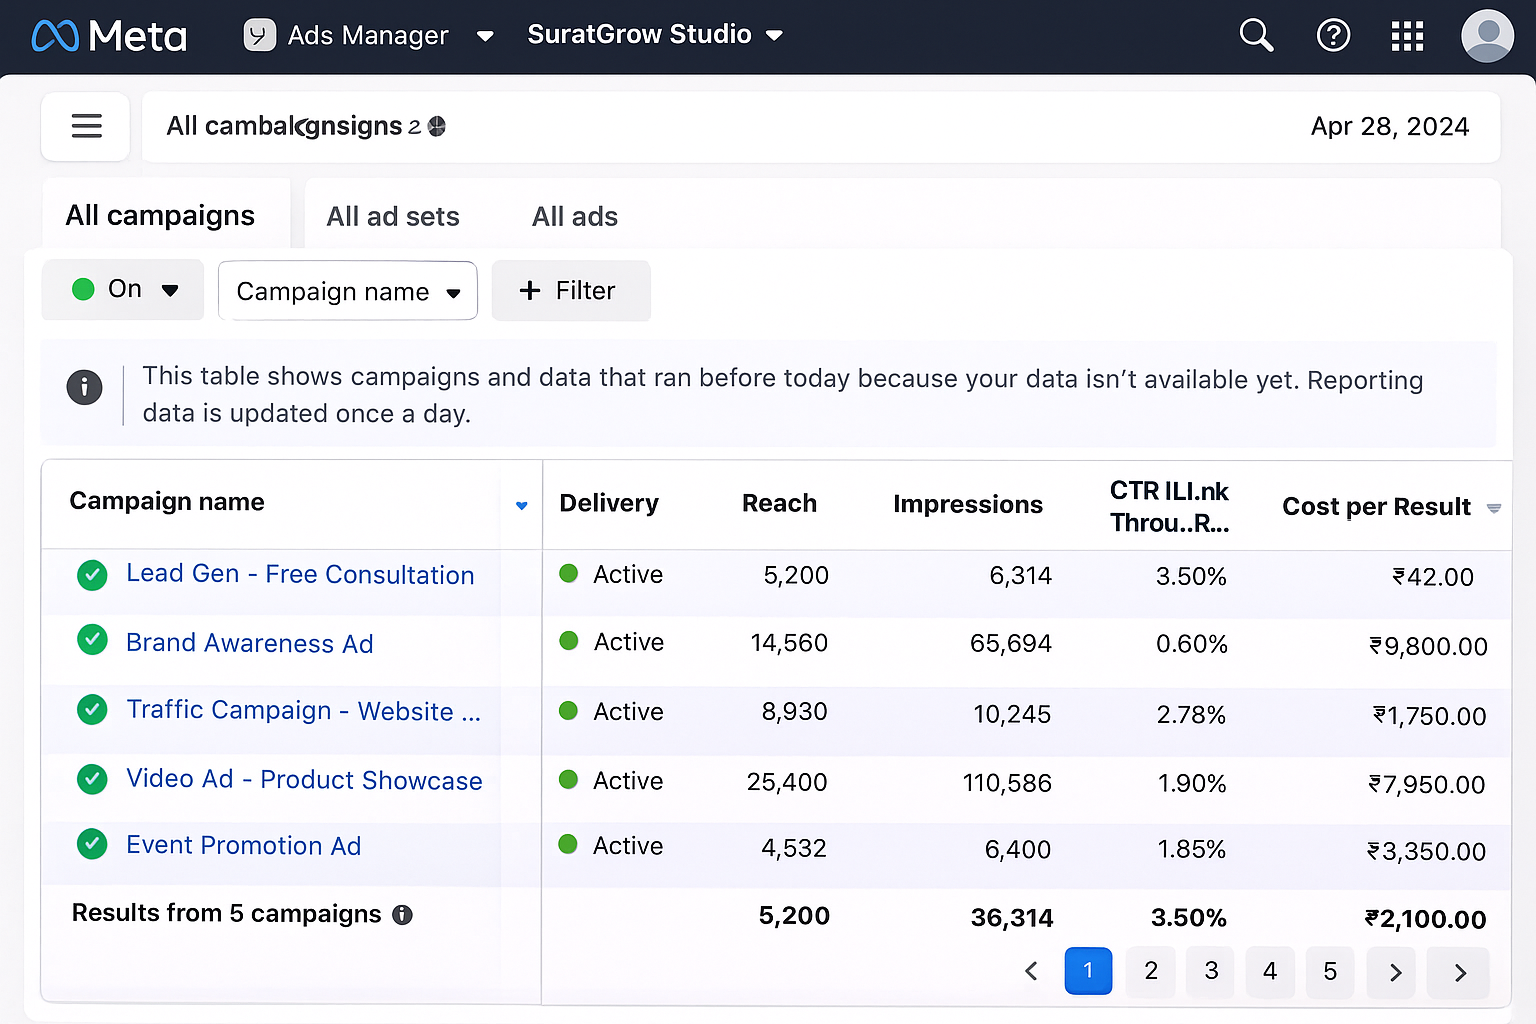Click the profile avatar icon
The image size is (1536, 1024).
[1487, 35]
